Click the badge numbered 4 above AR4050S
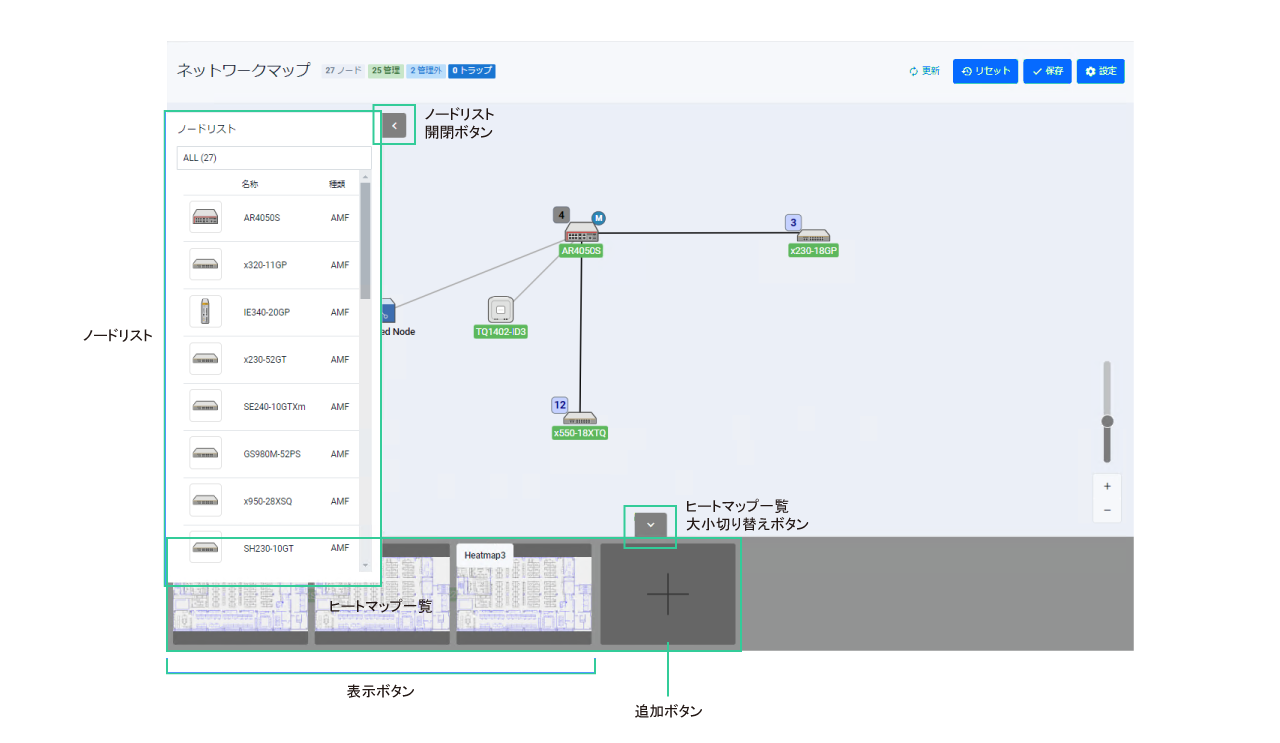1280x743 pixels. (562, 215)
